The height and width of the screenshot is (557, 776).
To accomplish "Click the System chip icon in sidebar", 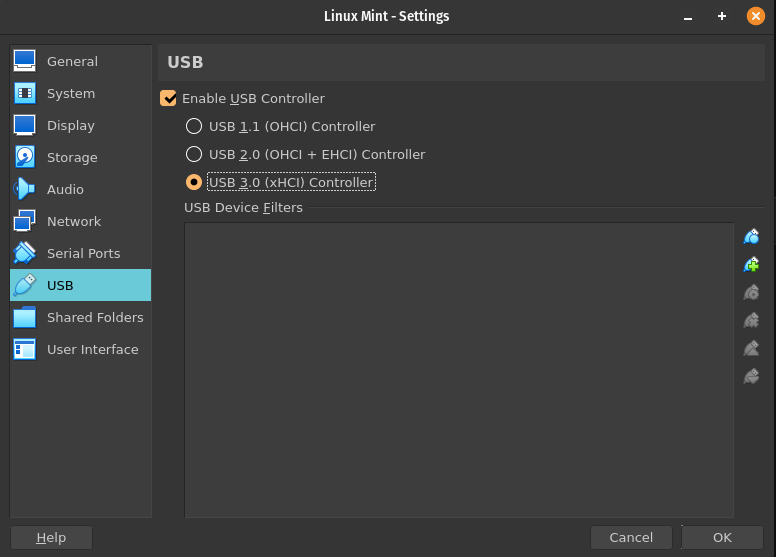I will click(x=24, y=93).
